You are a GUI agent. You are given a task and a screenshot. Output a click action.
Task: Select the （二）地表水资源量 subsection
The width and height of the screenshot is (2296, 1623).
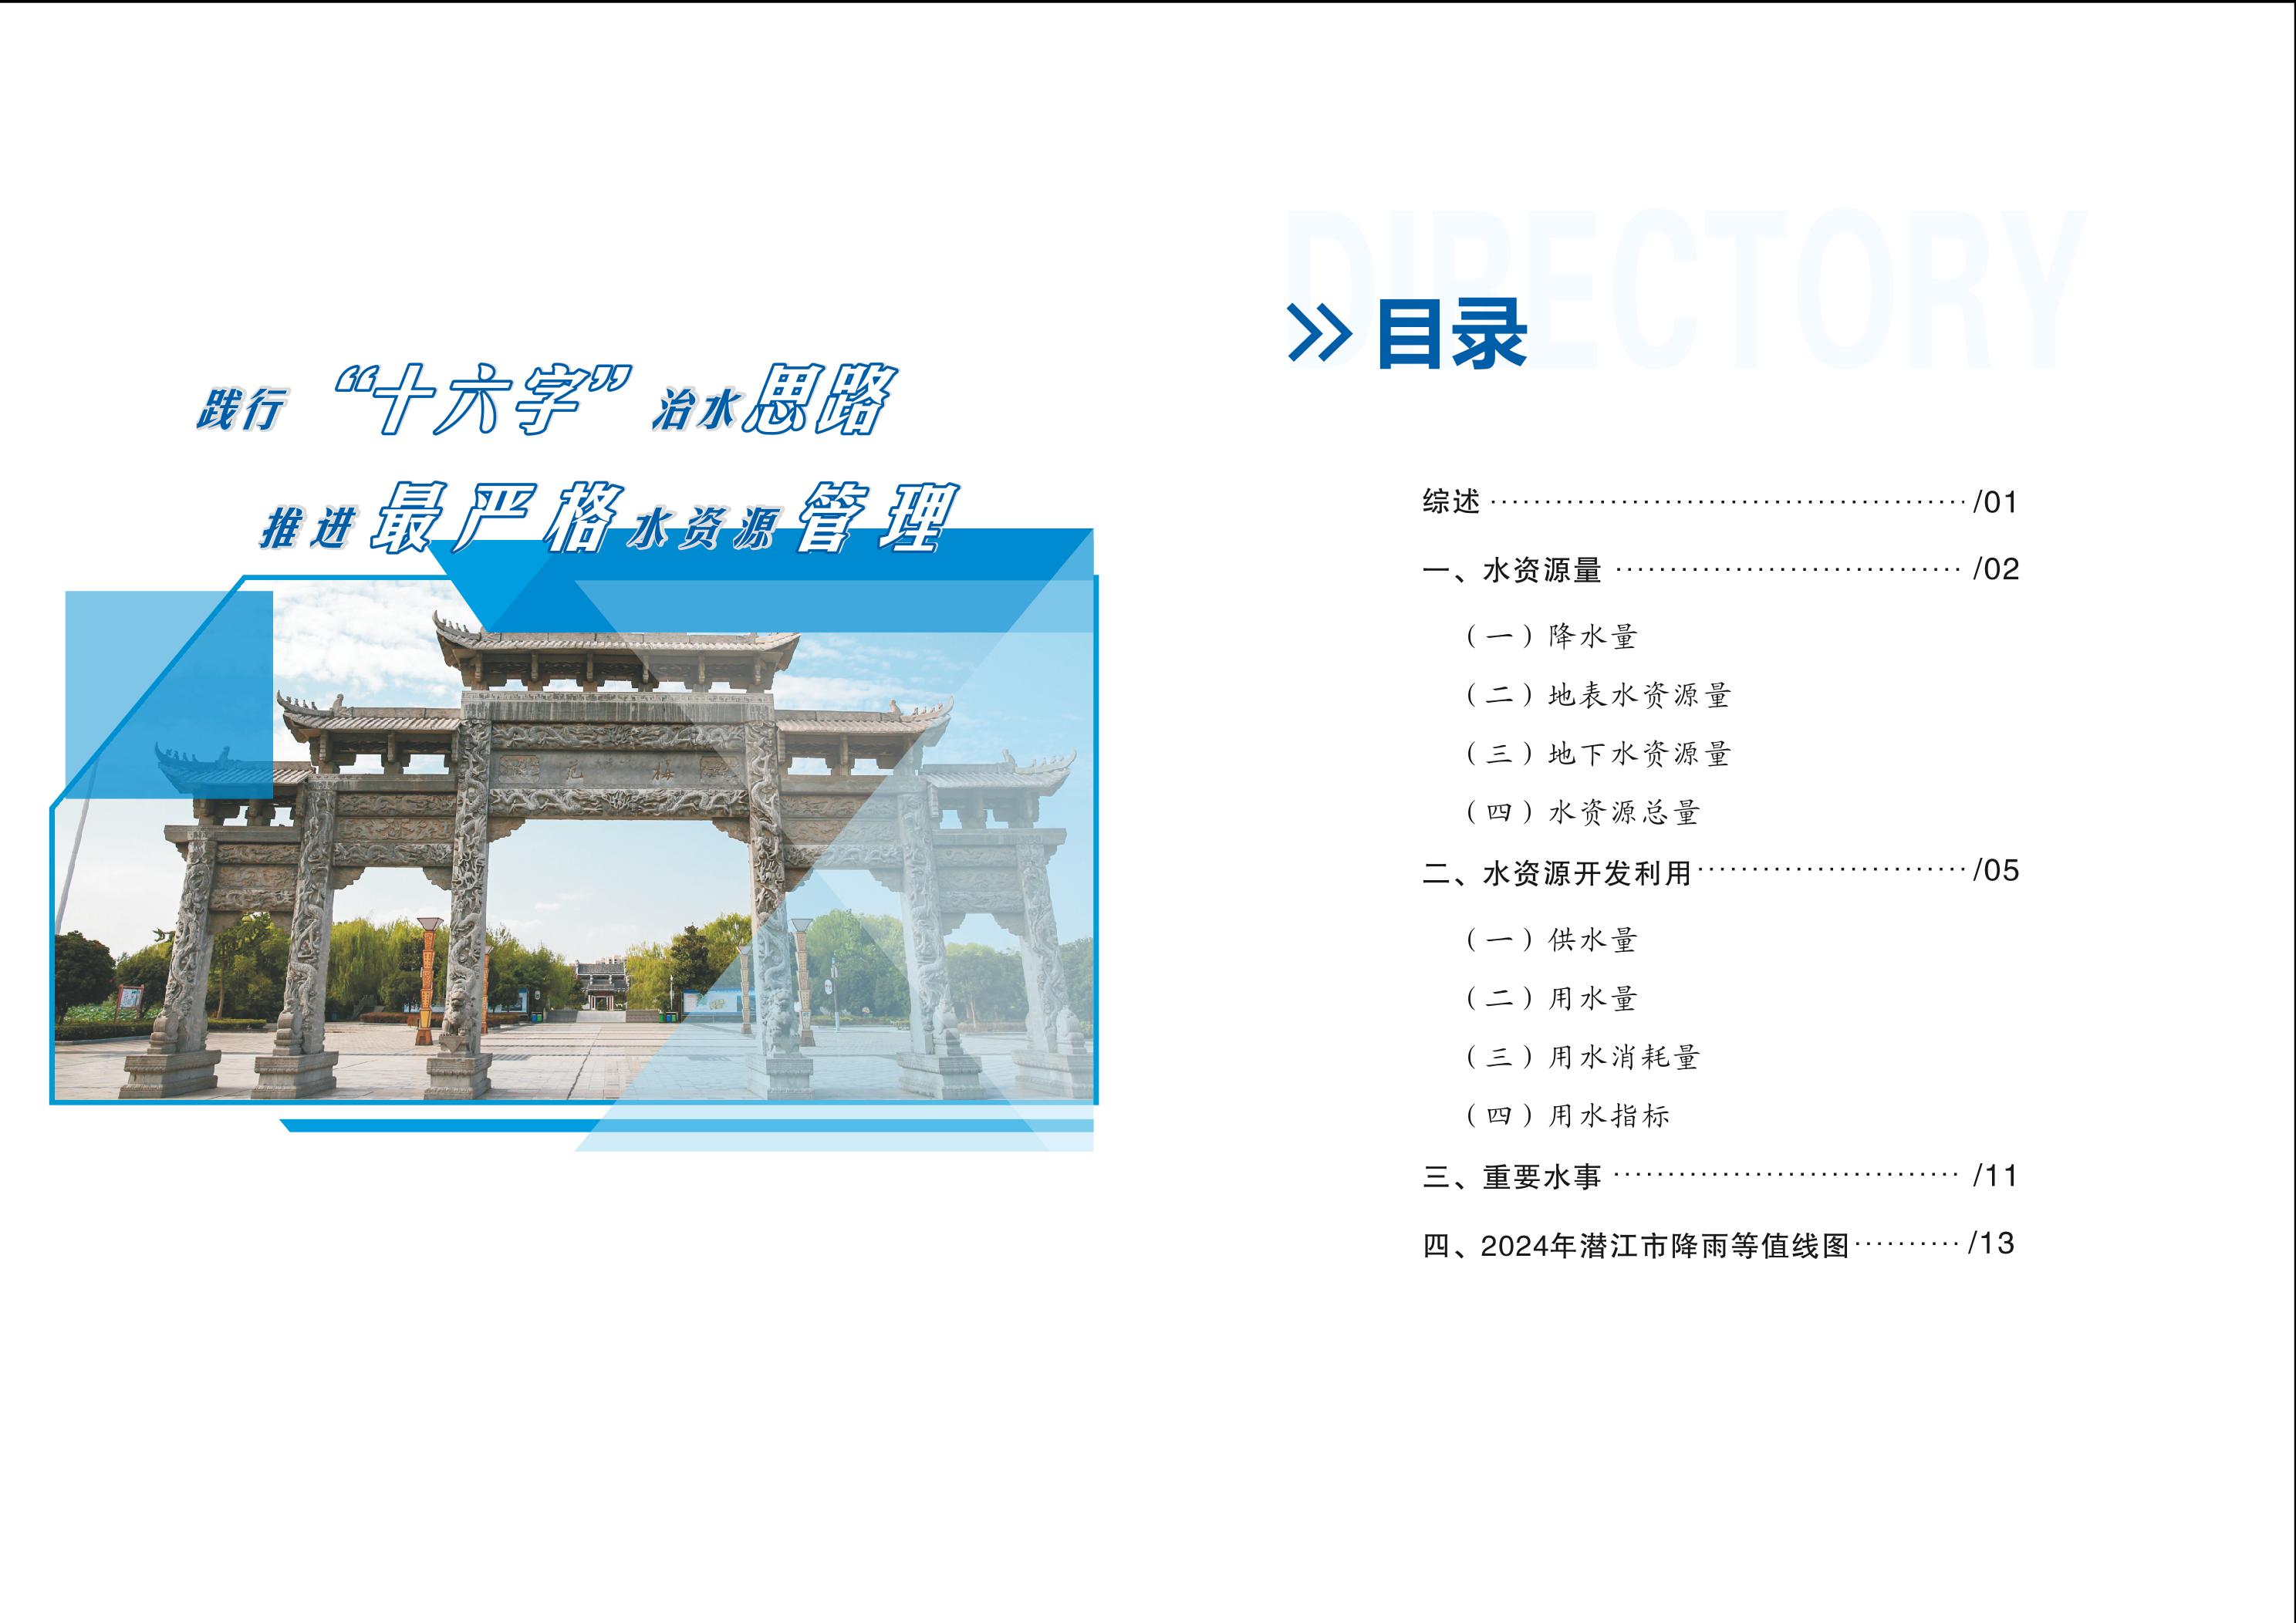tap(1598, 695)
